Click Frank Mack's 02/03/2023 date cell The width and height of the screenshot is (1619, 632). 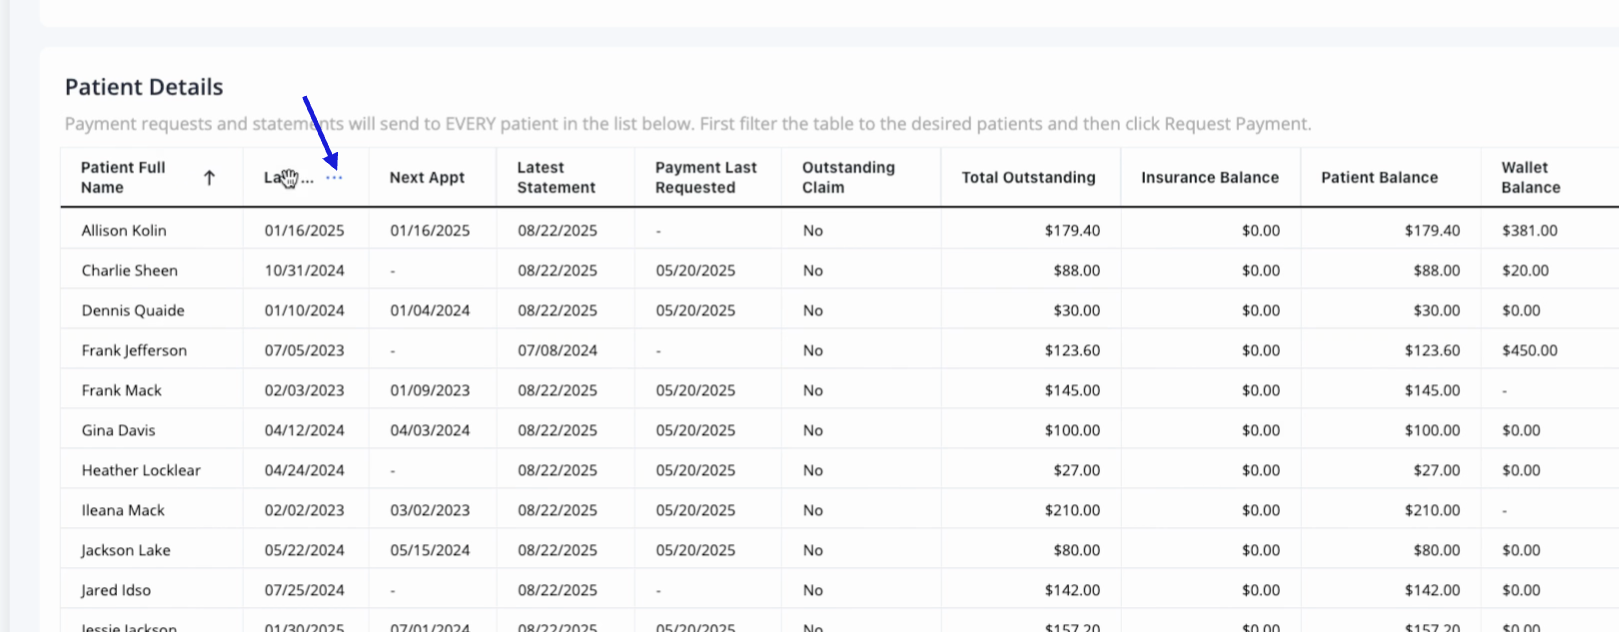[304, 391]
